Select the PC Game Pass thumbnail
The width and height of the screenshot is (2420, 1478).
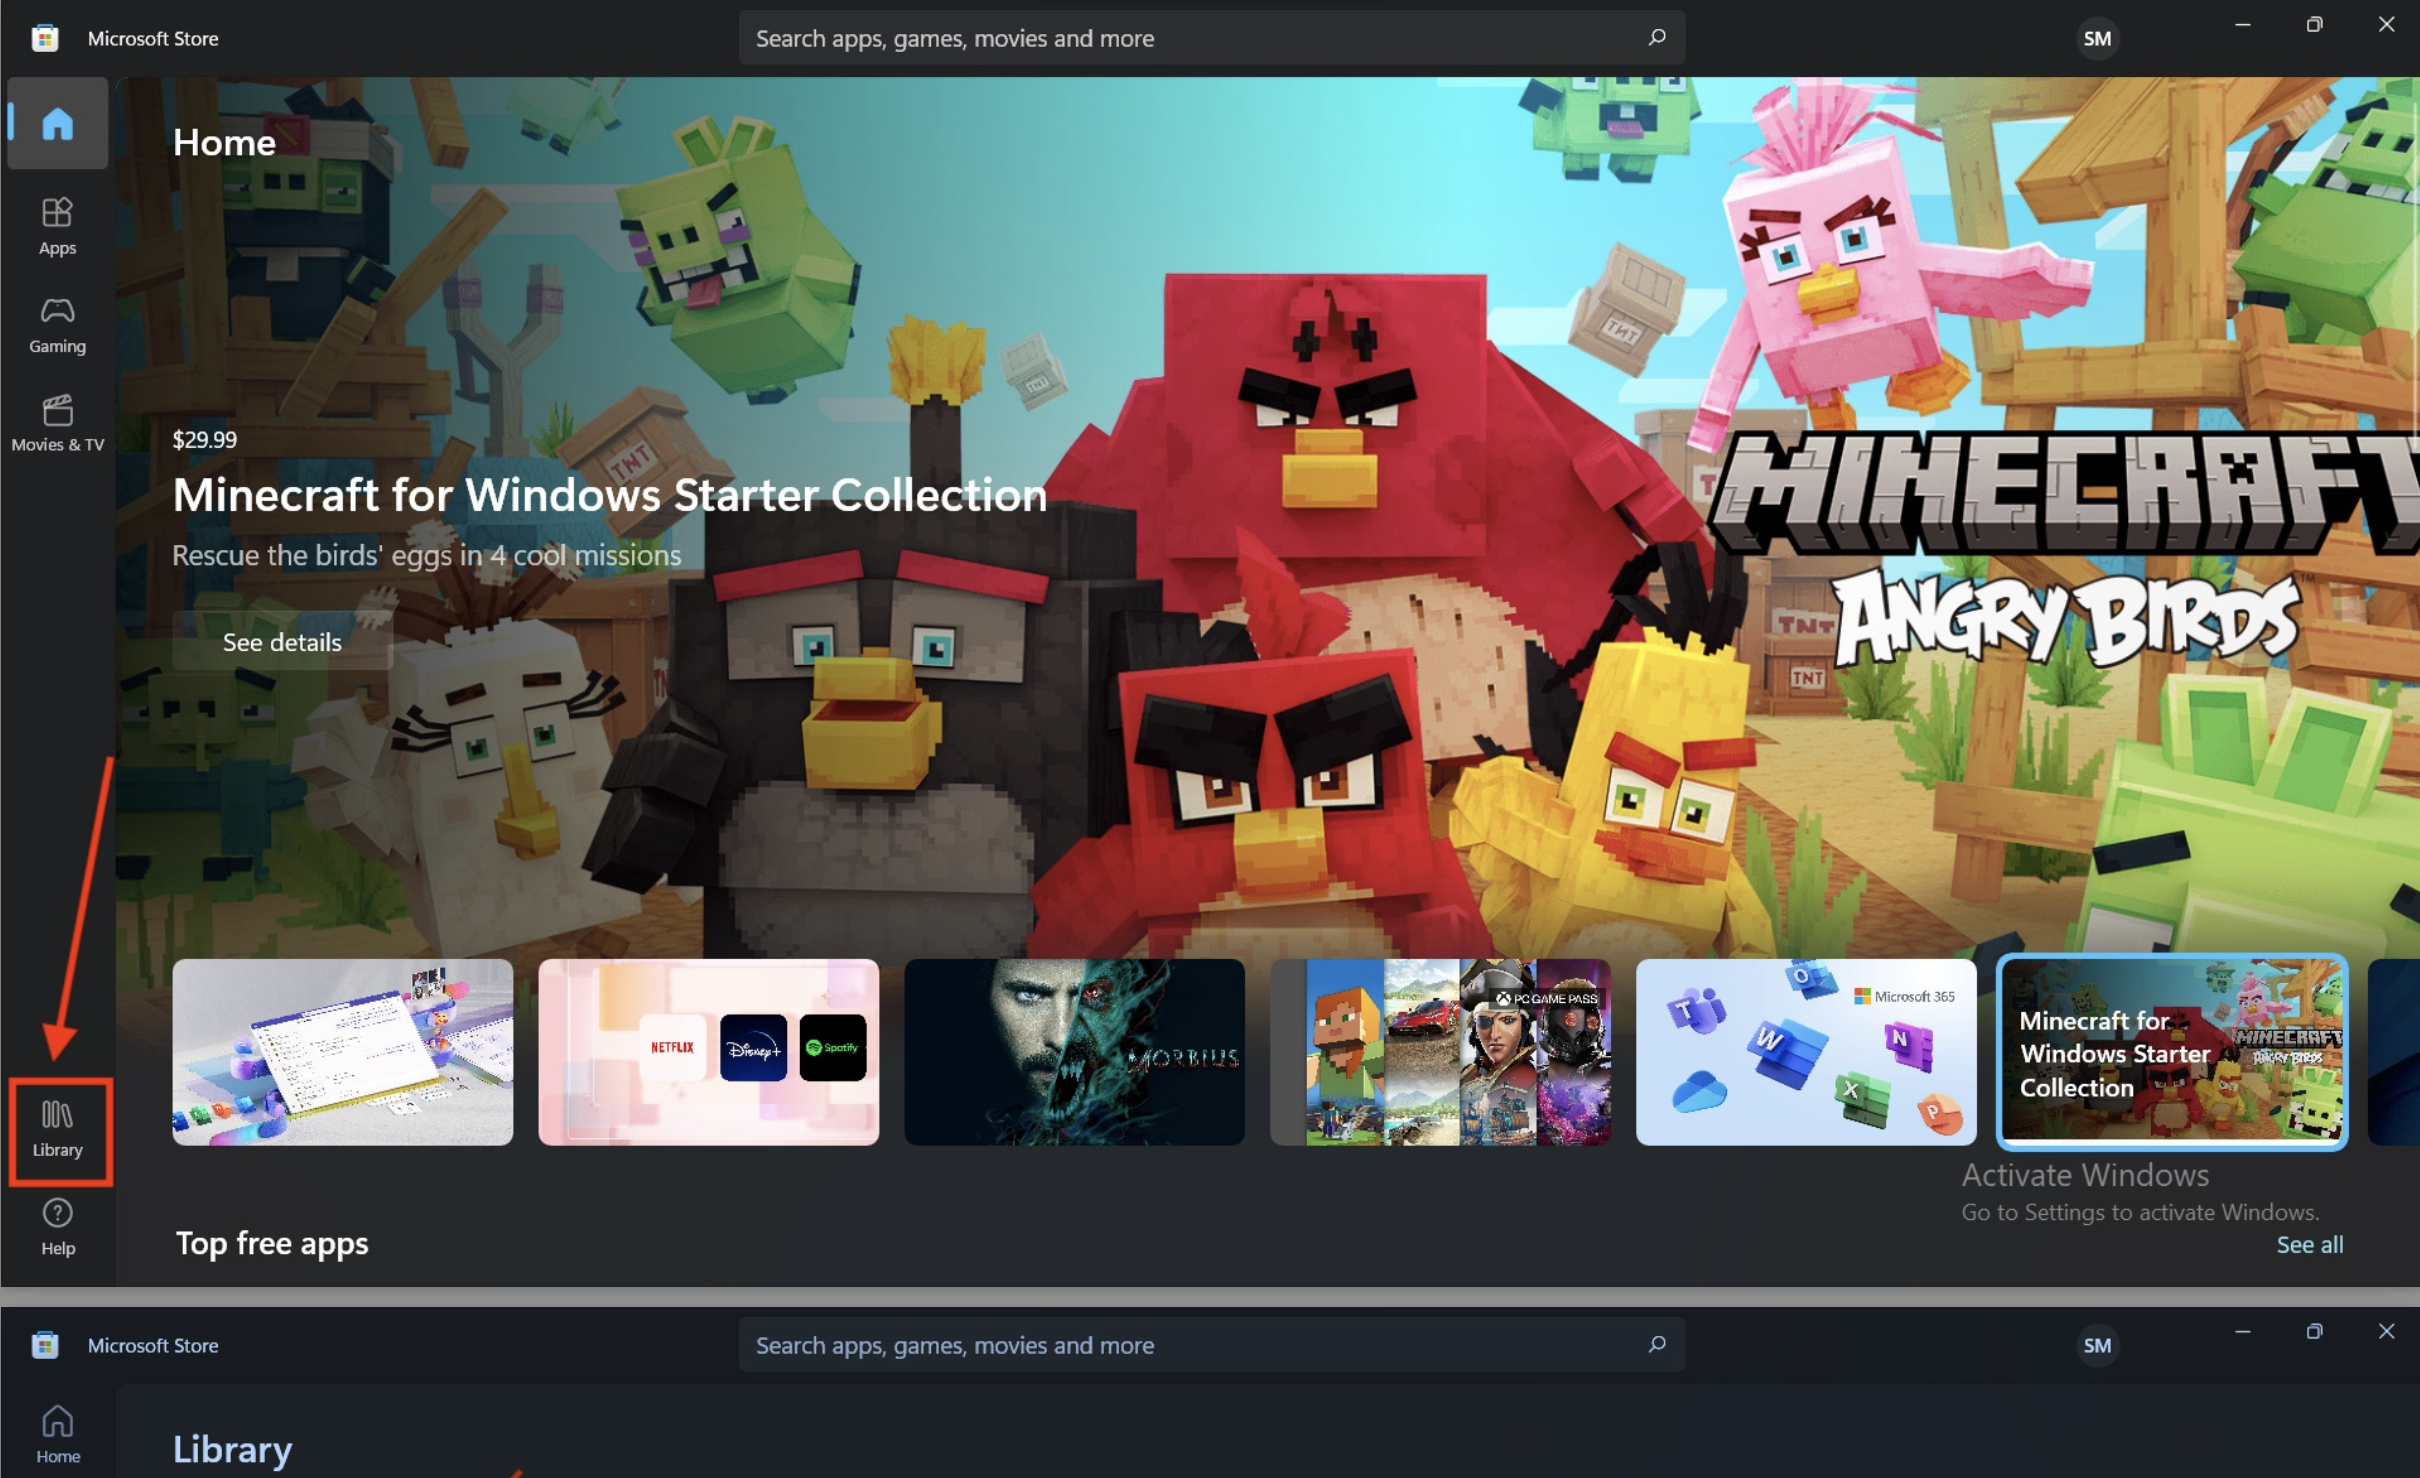coord(1440,1052)
